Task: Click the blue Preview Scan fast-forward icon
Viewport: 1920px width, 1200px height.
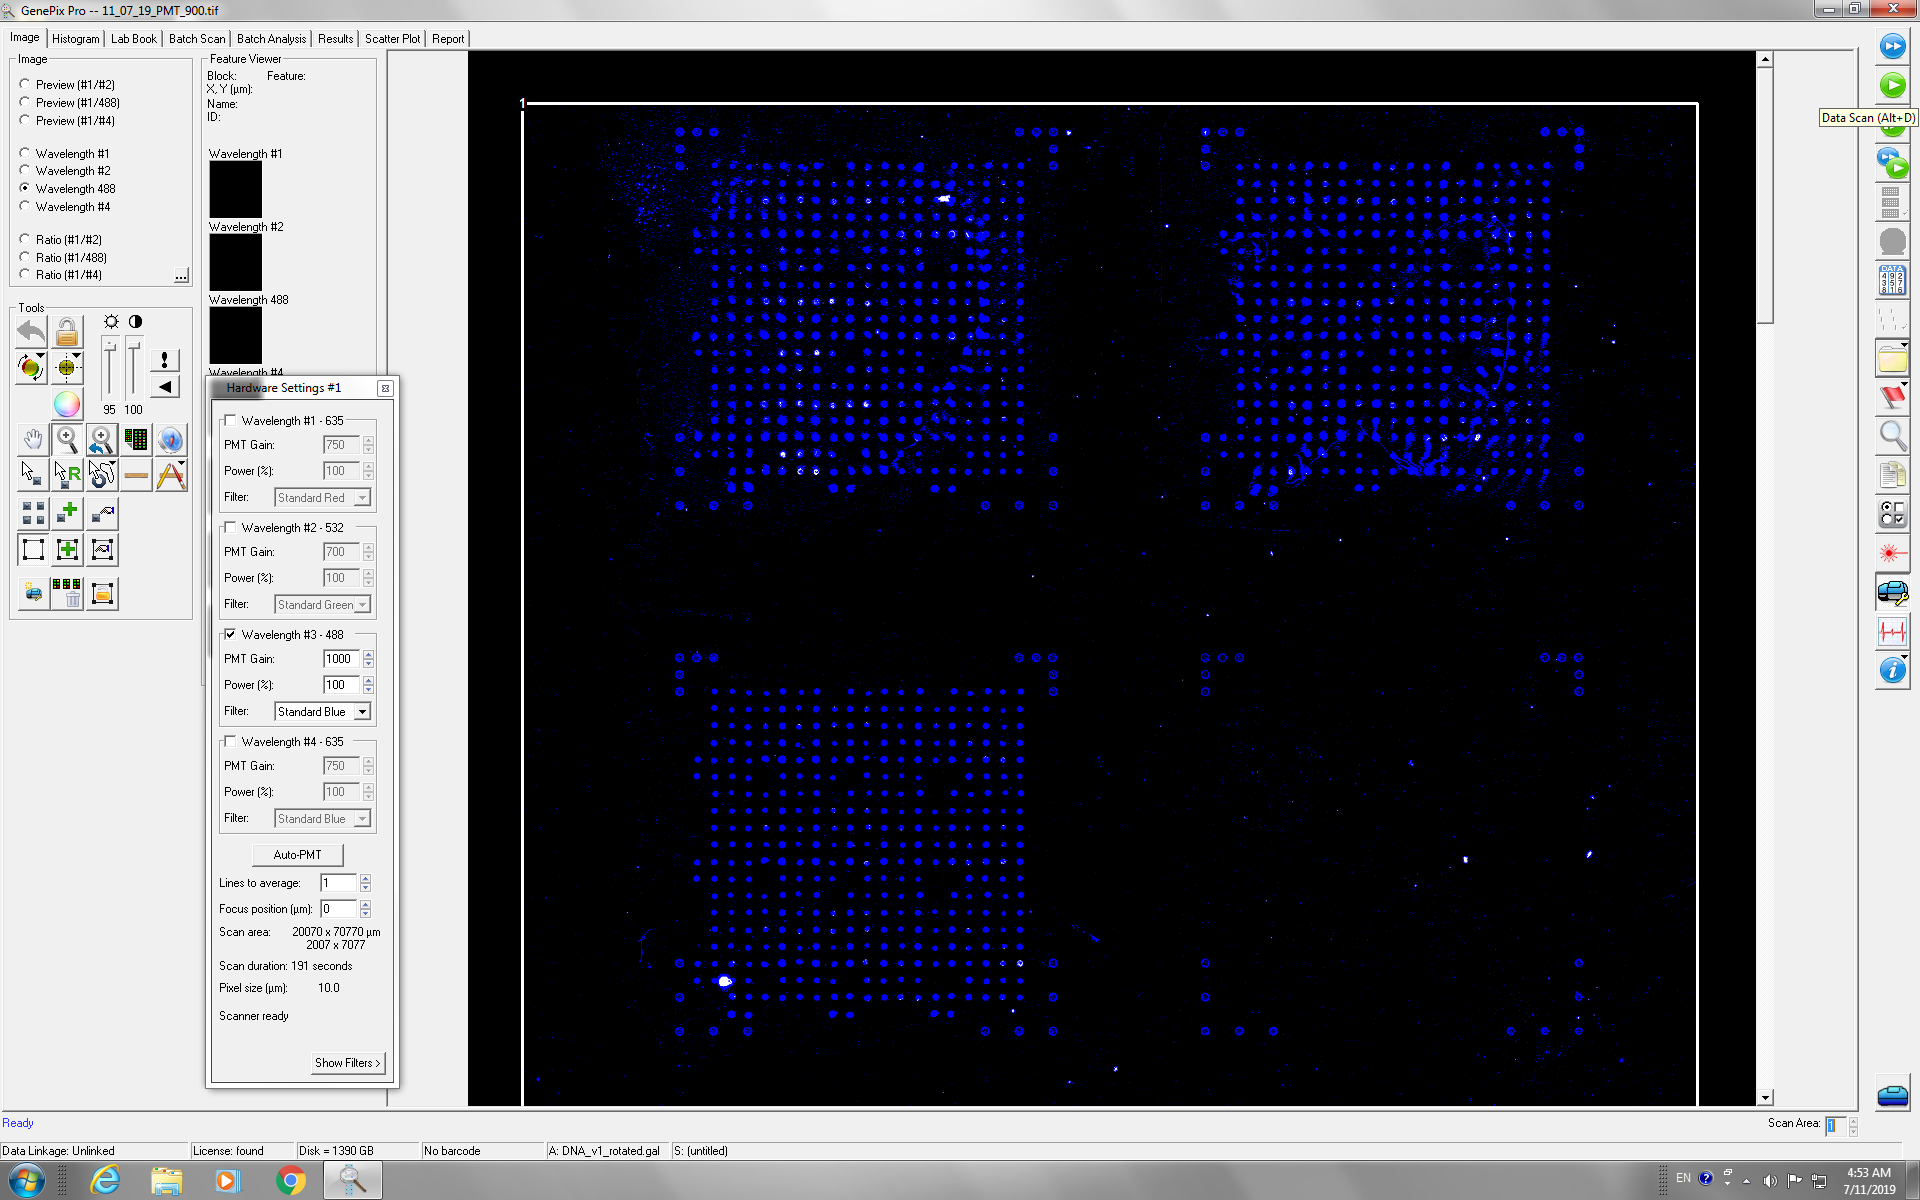Action: pyautogui.click(x=1892, y=46)
